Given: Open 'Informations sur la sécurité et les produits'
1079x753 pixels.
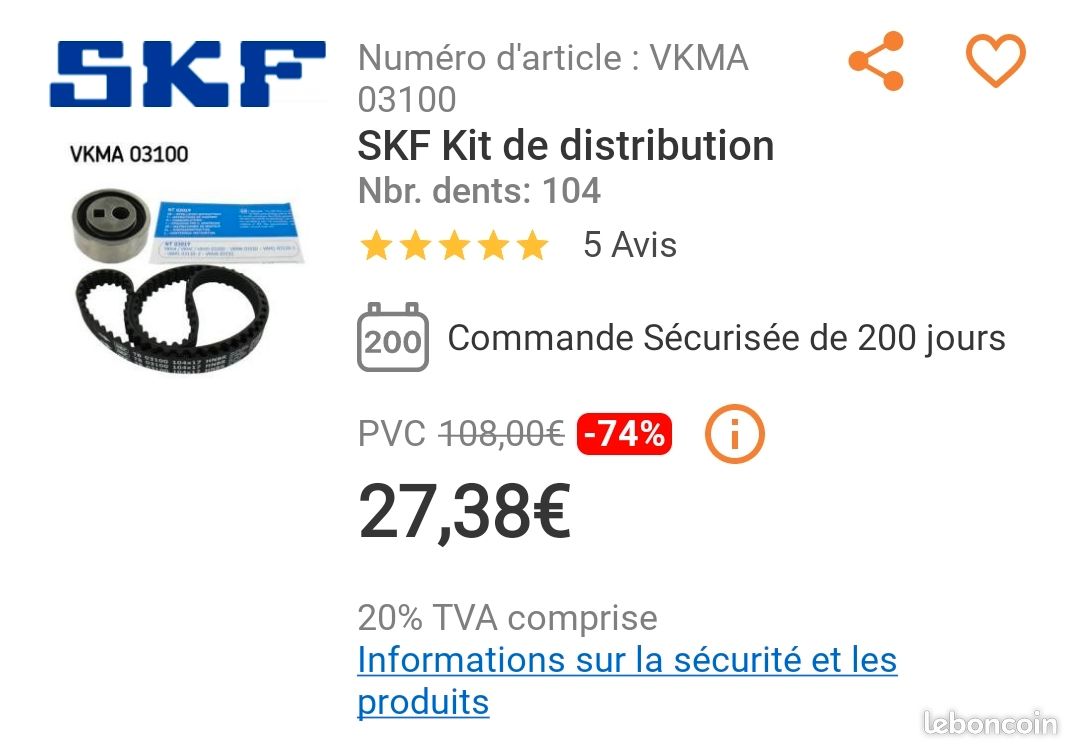Looking at the screenshot, I should 626,680.
